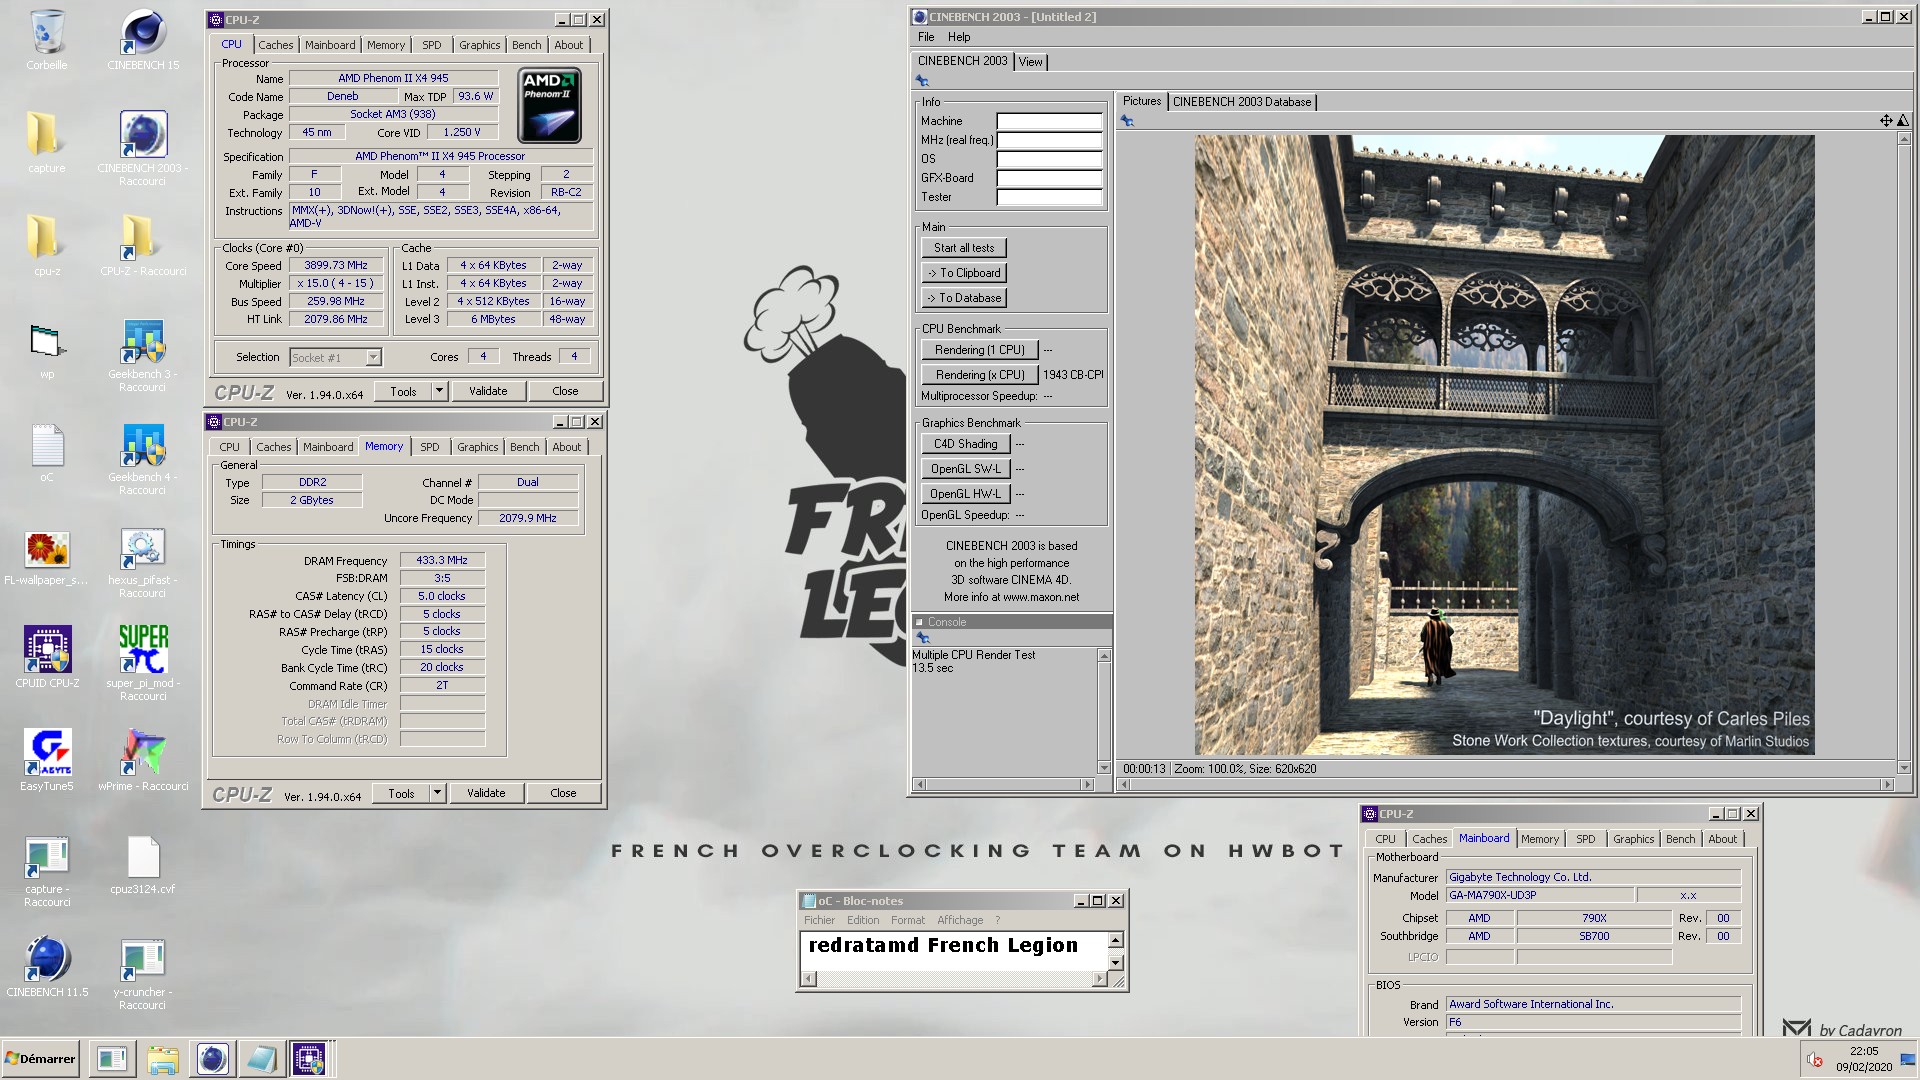This screenshot has width=1920, height=1080.
Task: Launch Geekbench 4 shortcut icon
Action: point(143,445)
